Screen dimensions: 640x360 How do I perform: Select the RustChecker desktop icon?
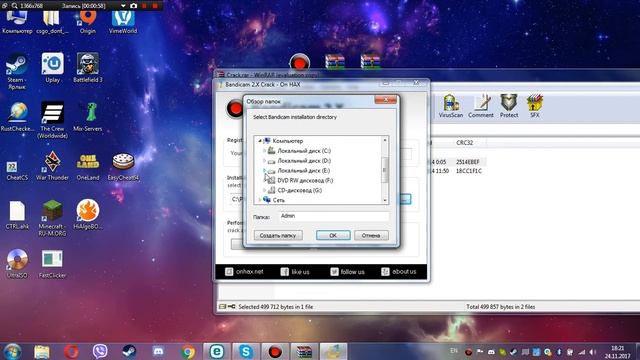(17, 117)
